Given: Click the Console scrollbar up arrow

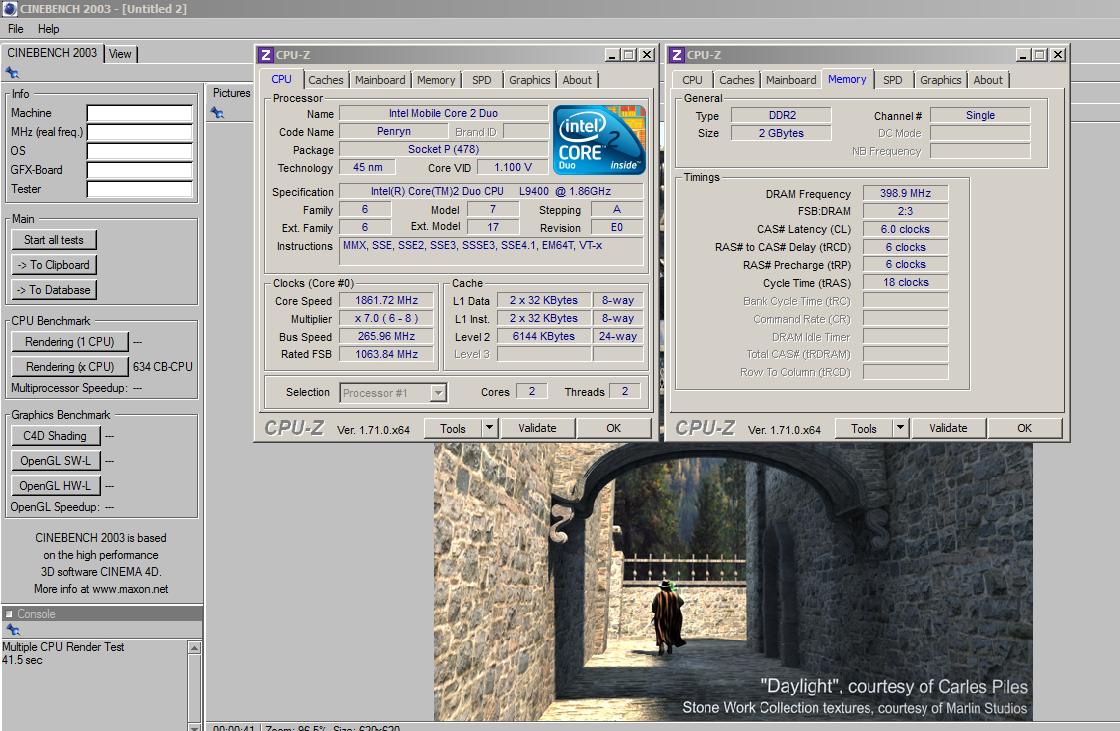Looking at the screenshot, I should [x=194, y=647].
